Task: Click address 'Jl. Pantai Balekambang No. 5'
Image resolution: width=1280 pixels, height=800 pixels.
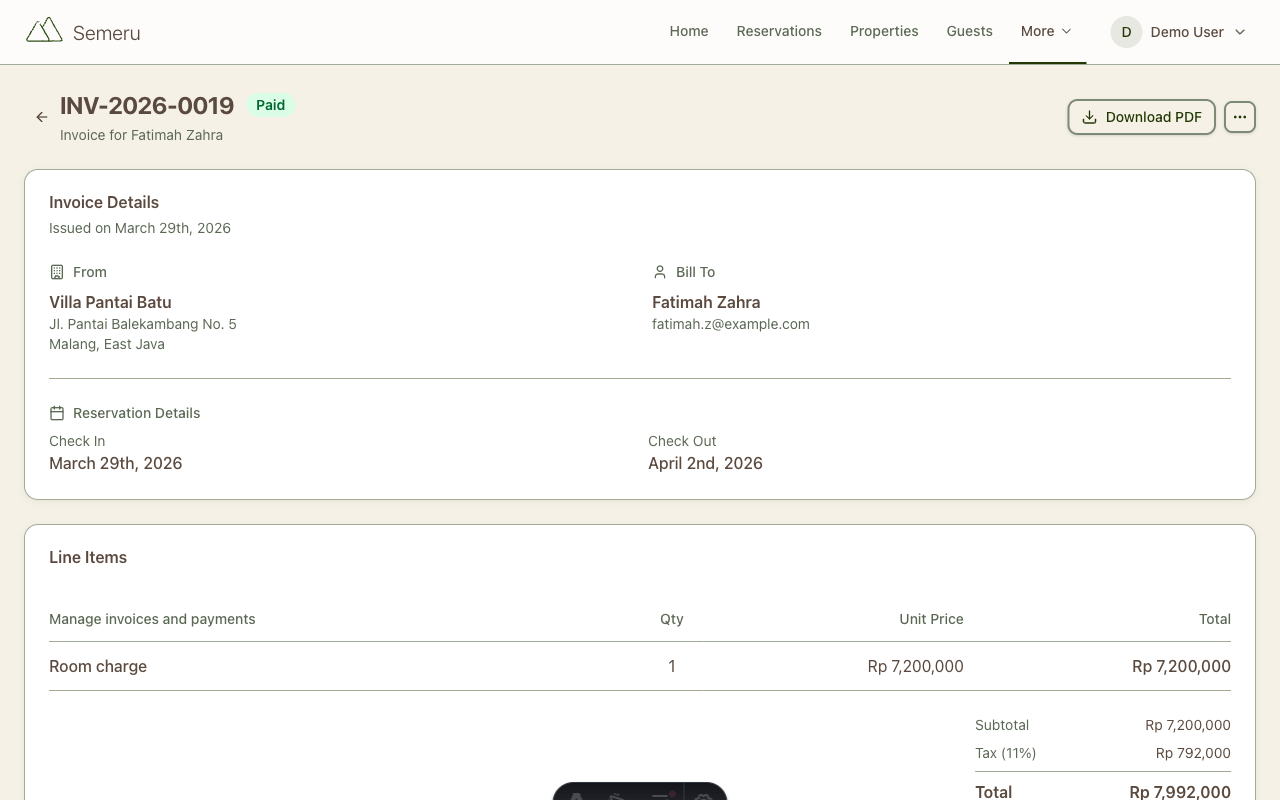Action: pos(143,324)
